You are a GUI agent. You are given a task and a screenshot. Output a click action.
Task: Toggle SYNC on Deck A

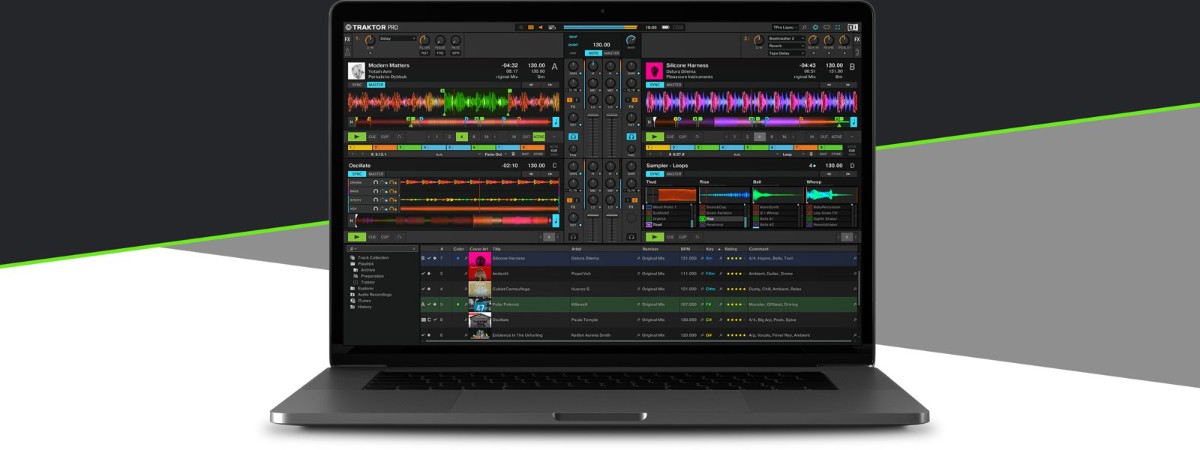click(357, 85)
